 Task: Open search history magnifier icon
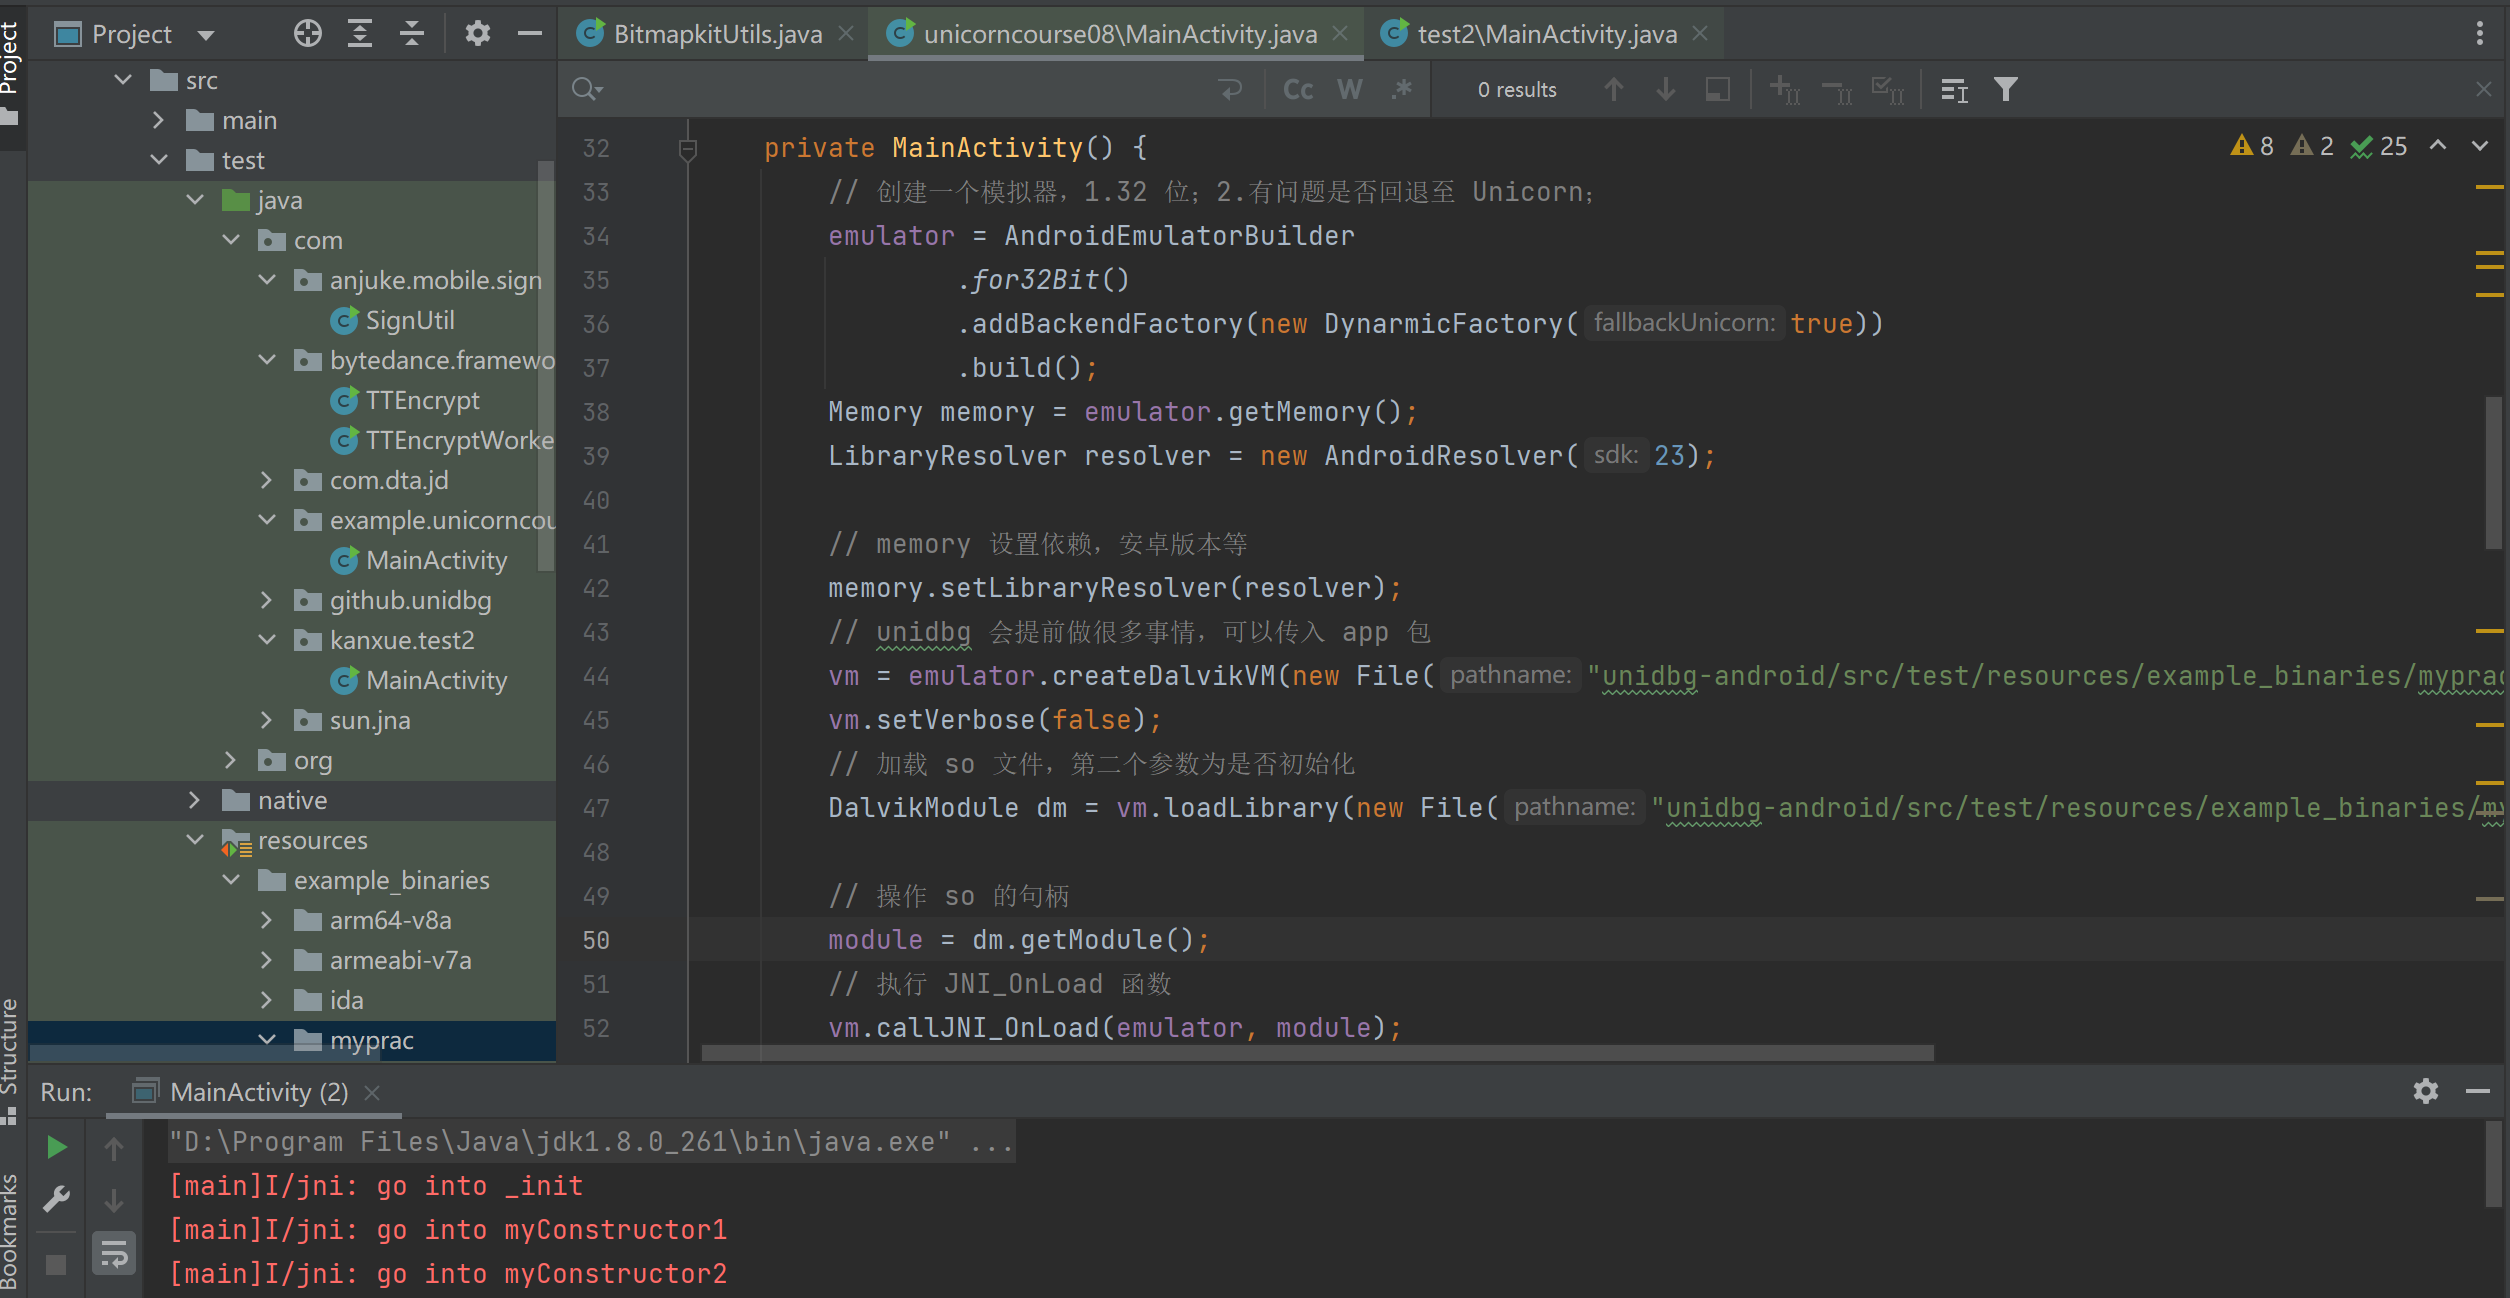[x=587, y=90]
